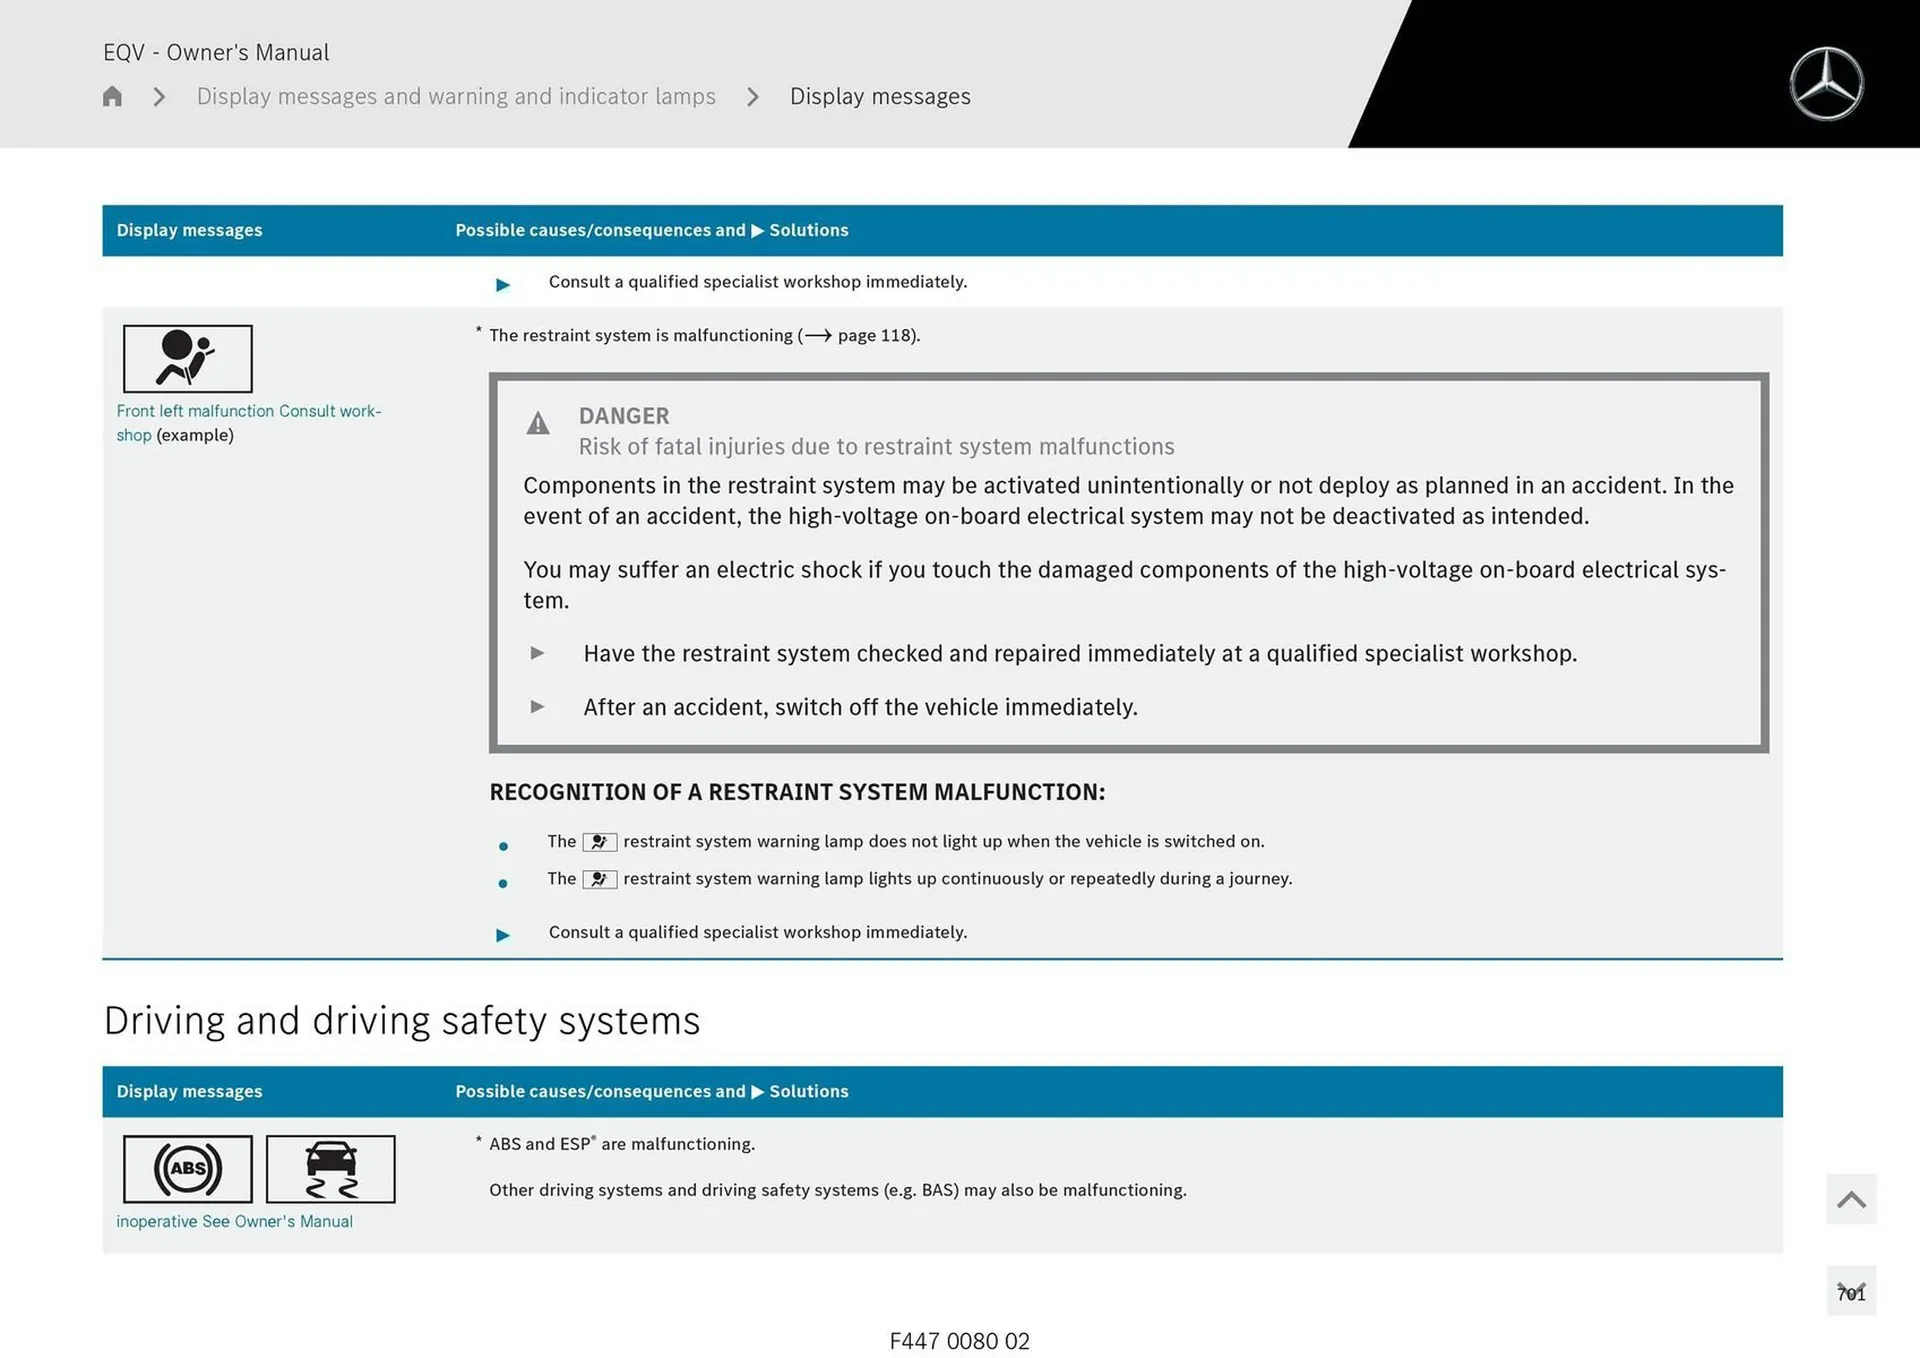The width and height of the screenshot is (1920, 1358).
Task: Click the restraint warning lamp icon in second bullet
Action: 599,879
